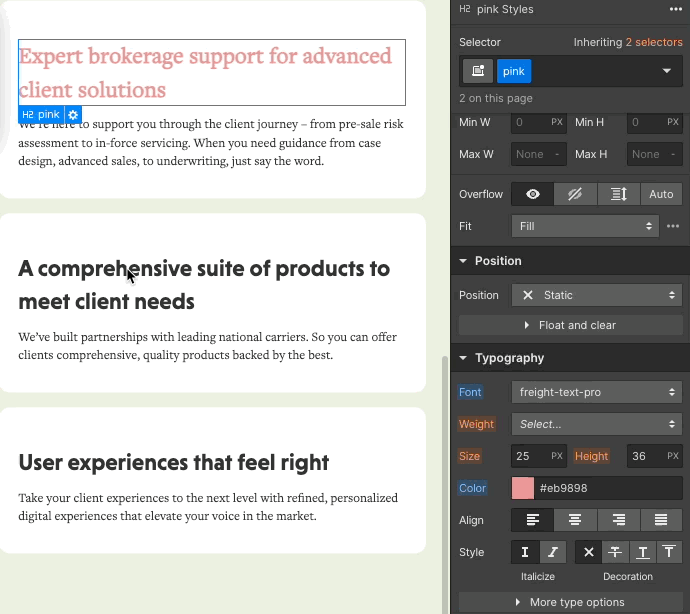Open the pink color swatch picker
The width and height of the screenshot is (690, 614).
pyautogui.click(x=523, y=488)
